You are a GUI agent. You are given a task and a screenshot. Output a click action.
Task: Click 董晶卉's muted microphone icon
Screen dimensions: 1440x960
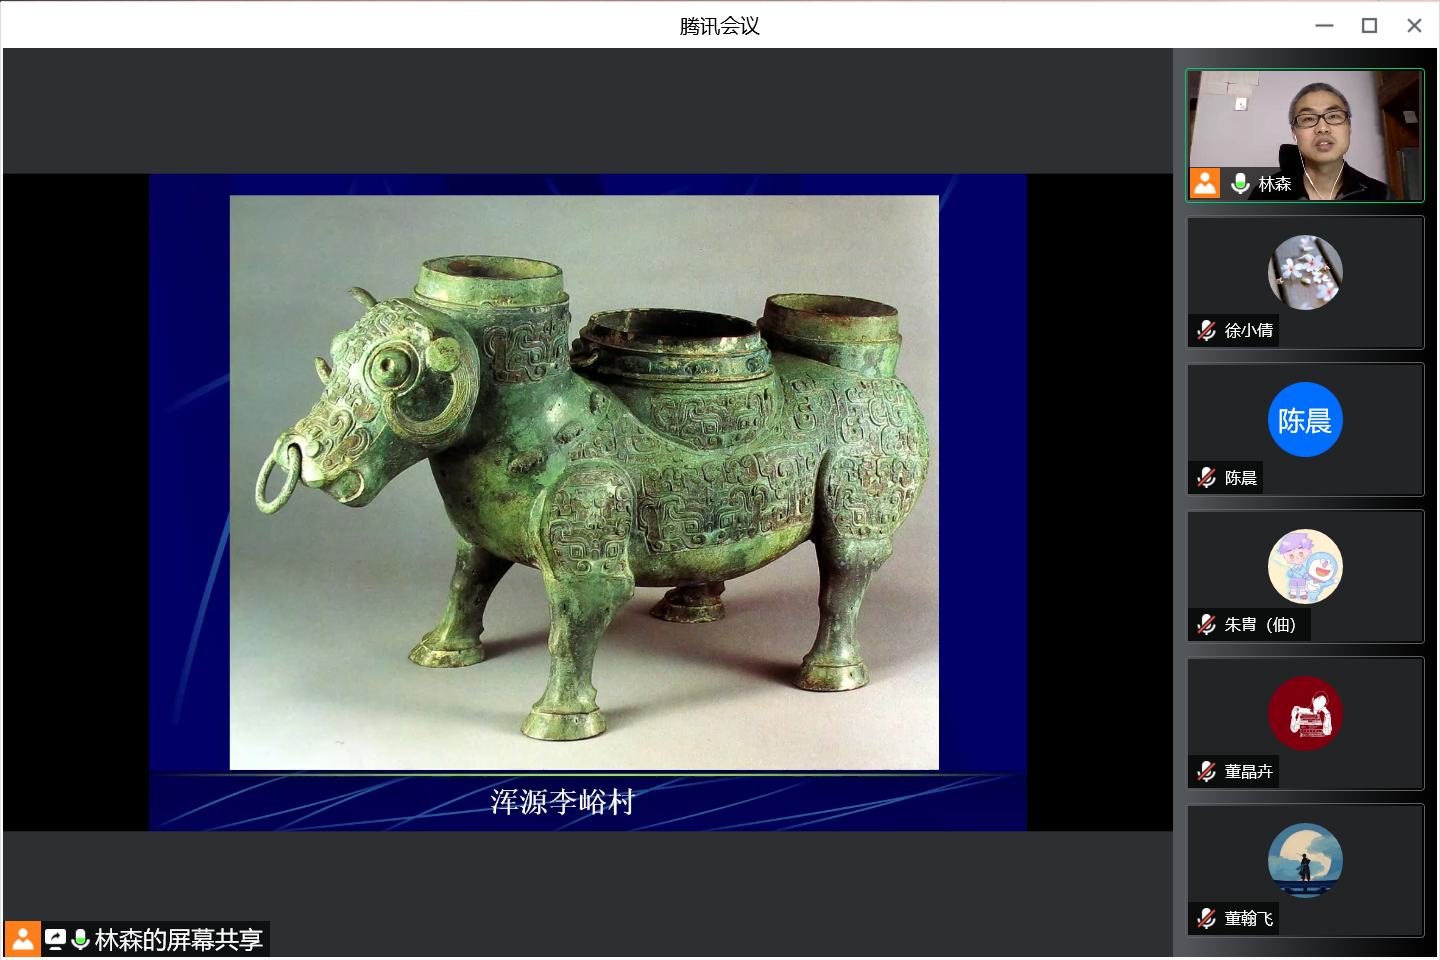[x=1207, y=771]
